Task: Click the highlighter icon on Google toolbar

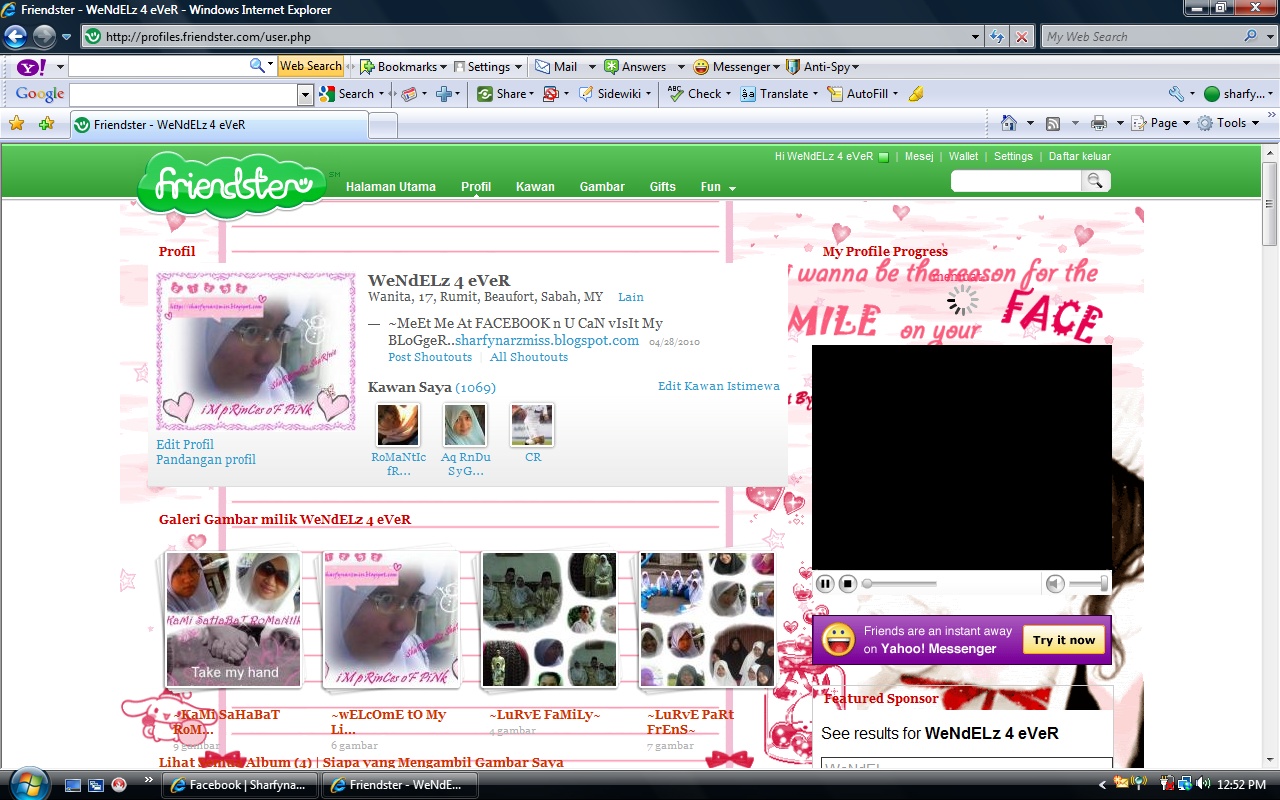Action: point(915,94)
